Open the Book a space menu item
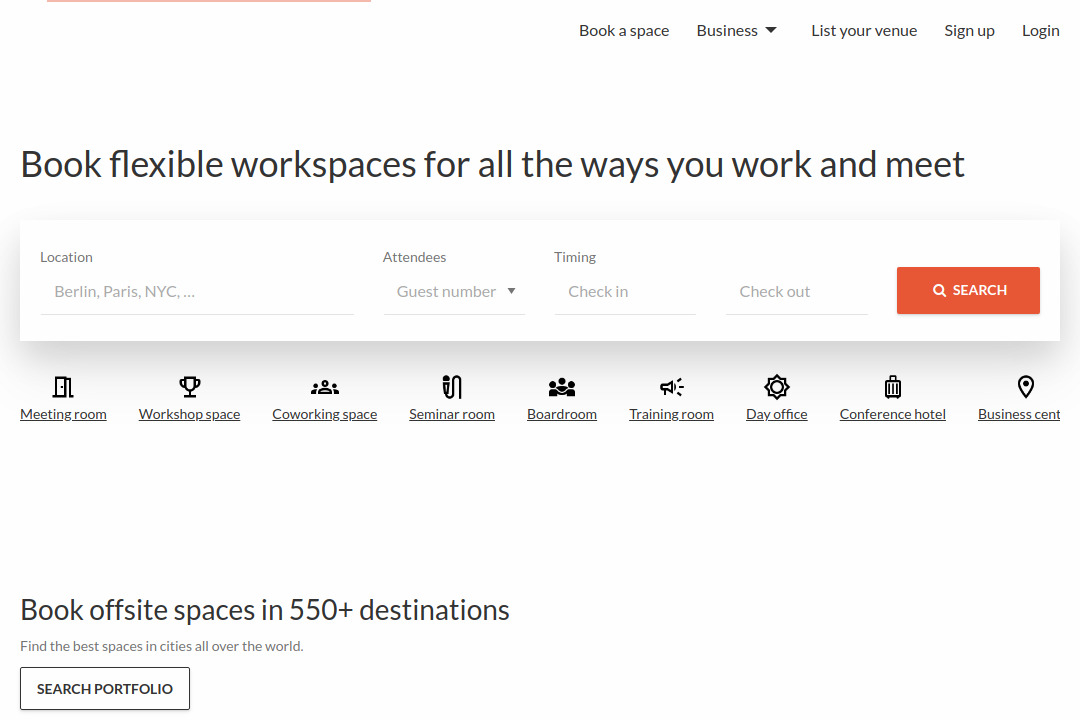Screen dimensions: 1080x720 pos(624,30)
